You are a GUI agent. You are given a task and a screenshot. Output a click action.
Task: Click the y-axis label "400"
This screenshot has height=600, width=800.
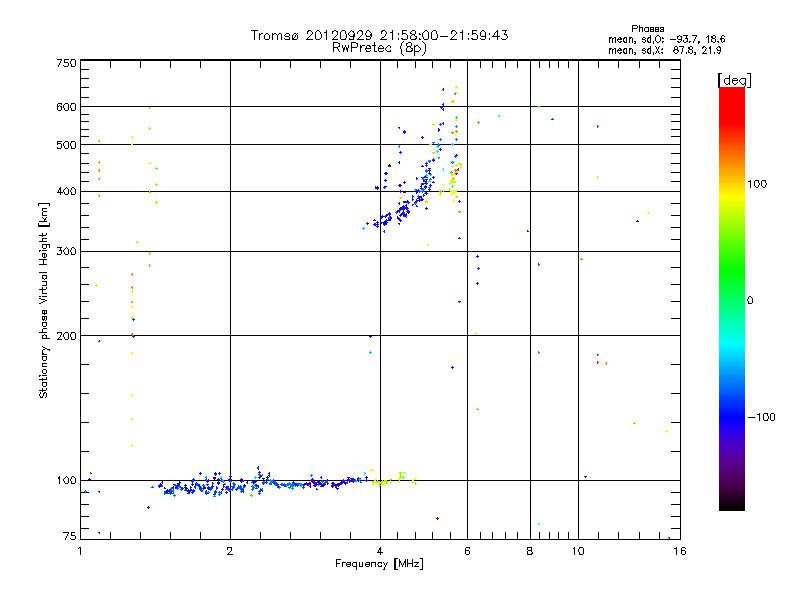pyautogui.click(x=66, y=191)
